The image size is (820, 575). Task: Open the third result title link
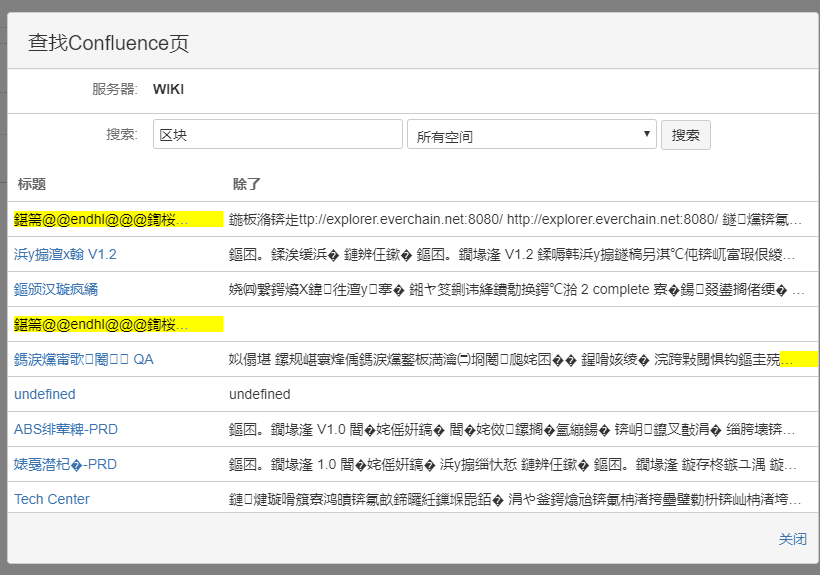(55, 290)
